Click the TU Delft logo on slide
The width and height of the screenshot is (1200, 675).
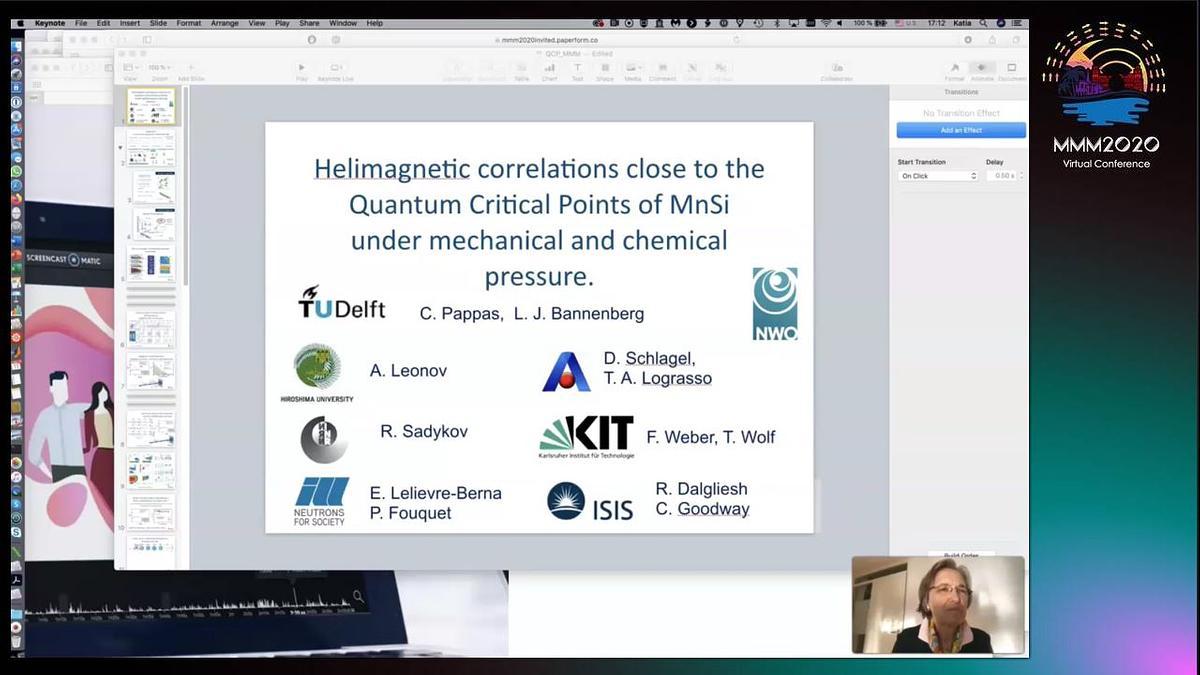(x=342, y=303)
